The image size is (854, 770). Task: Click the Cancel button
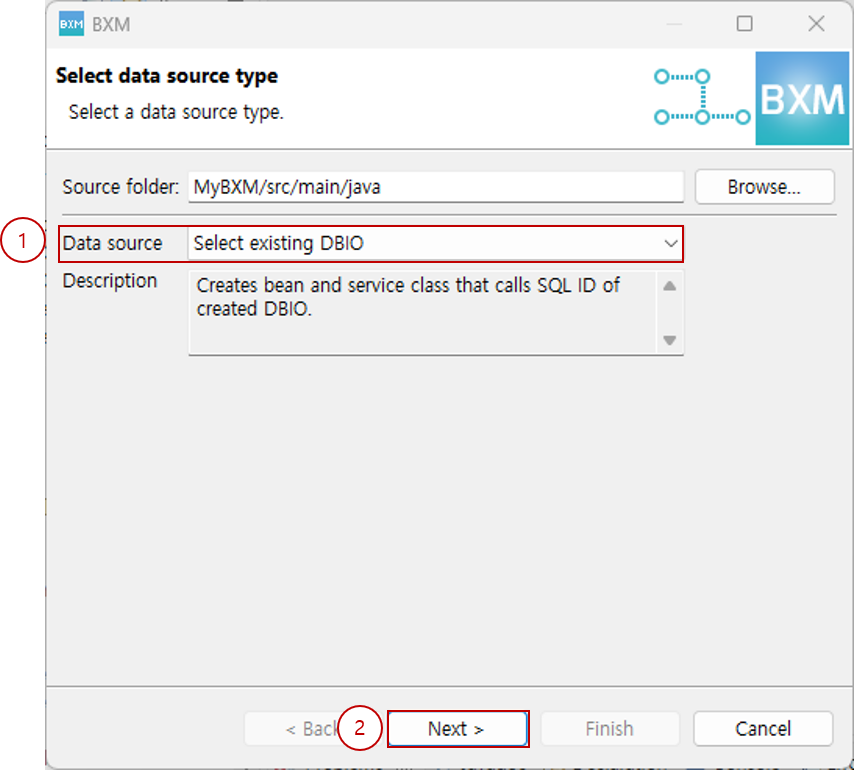[x=763, y=729]
